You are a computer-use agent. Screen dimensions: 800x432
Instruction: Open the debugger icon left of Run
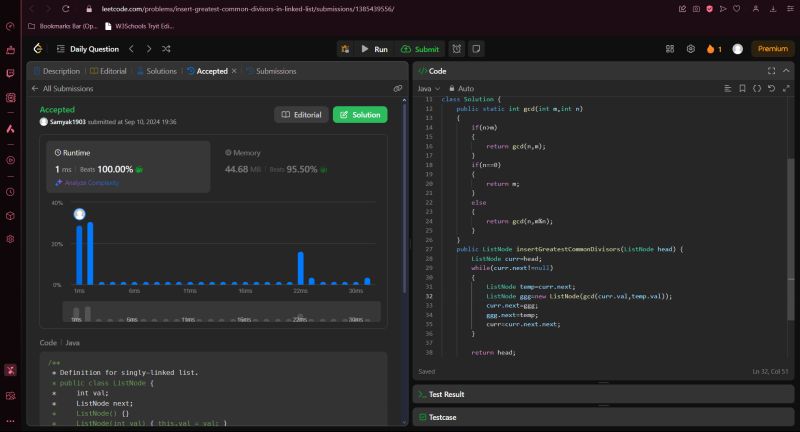(x=345, y=49)
